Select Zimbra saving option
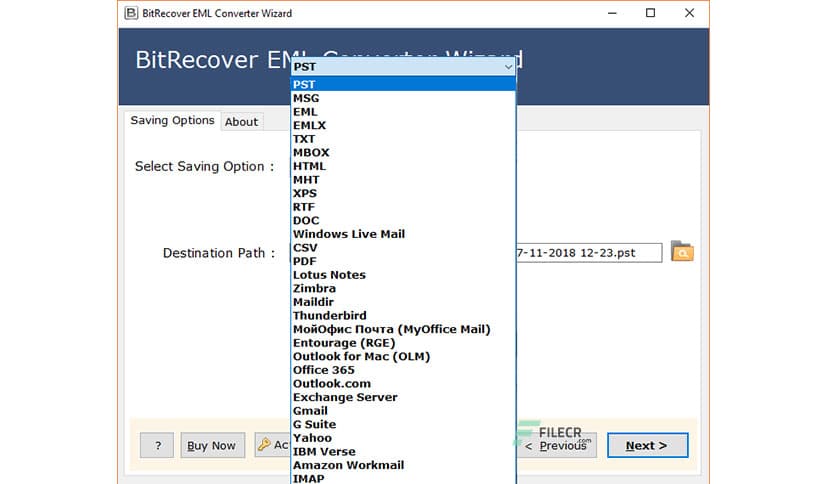836x484 pixels. 404,288
